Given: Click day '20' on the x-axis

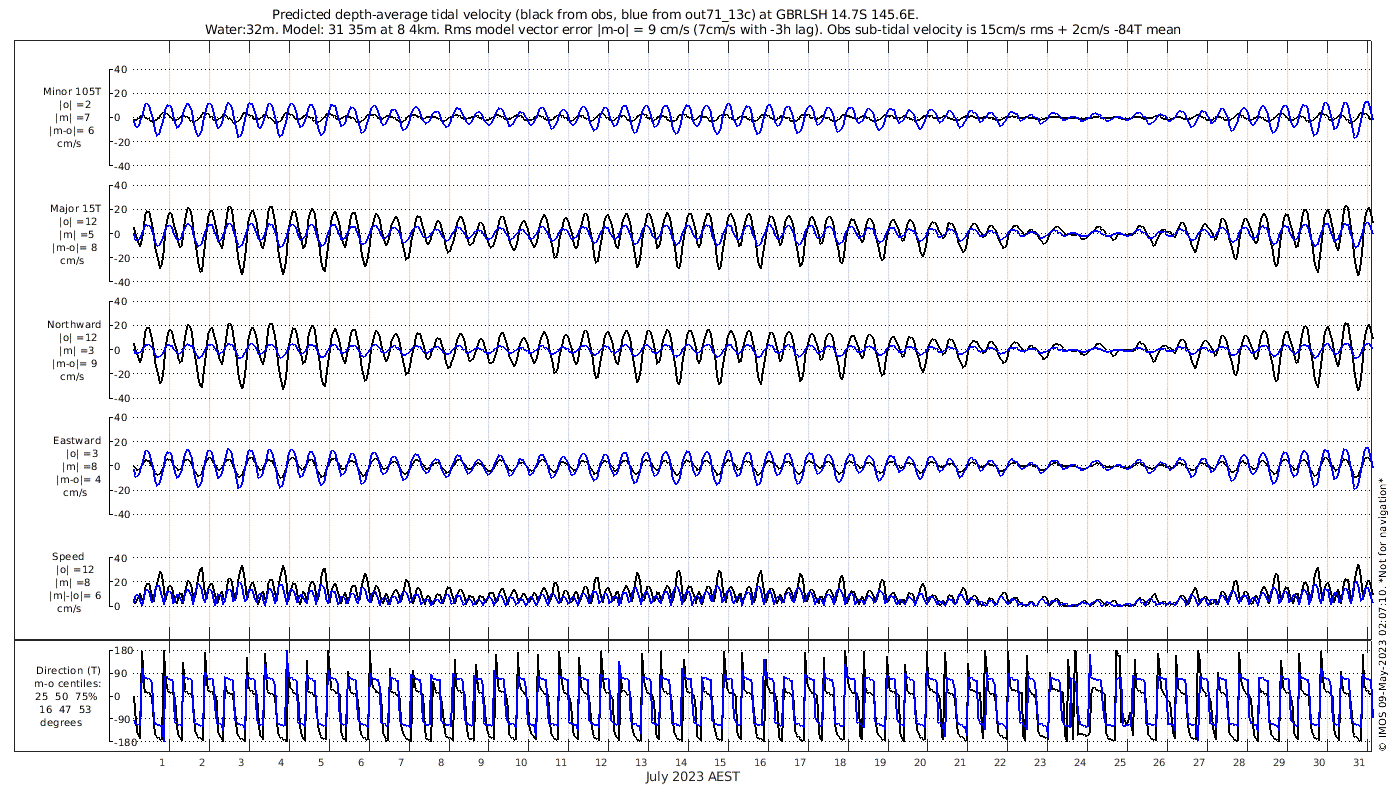Looking at the screenshot, I should [919, 762].
